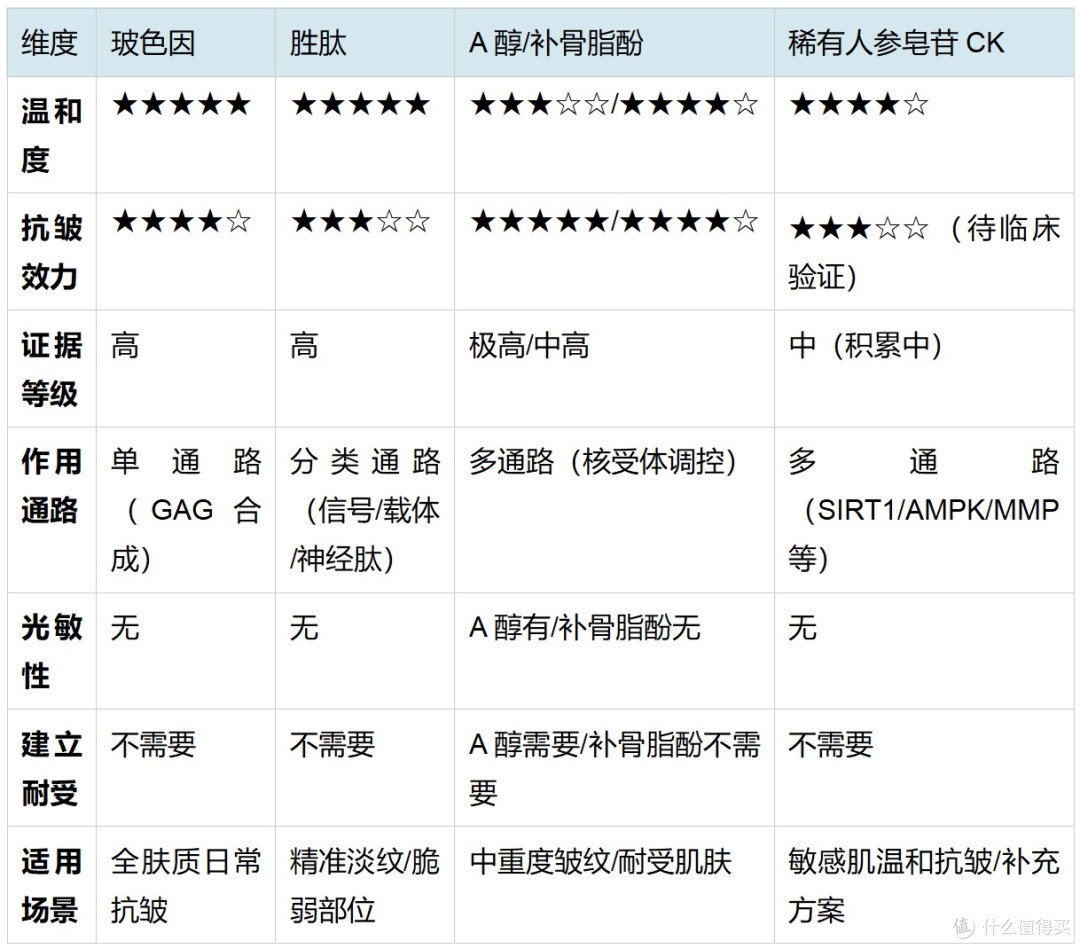Image resolution: width=1080 pixels, height=949 pixels.
Task: Click the 抗皱效力 row label
Action: [x=52, y=252]
